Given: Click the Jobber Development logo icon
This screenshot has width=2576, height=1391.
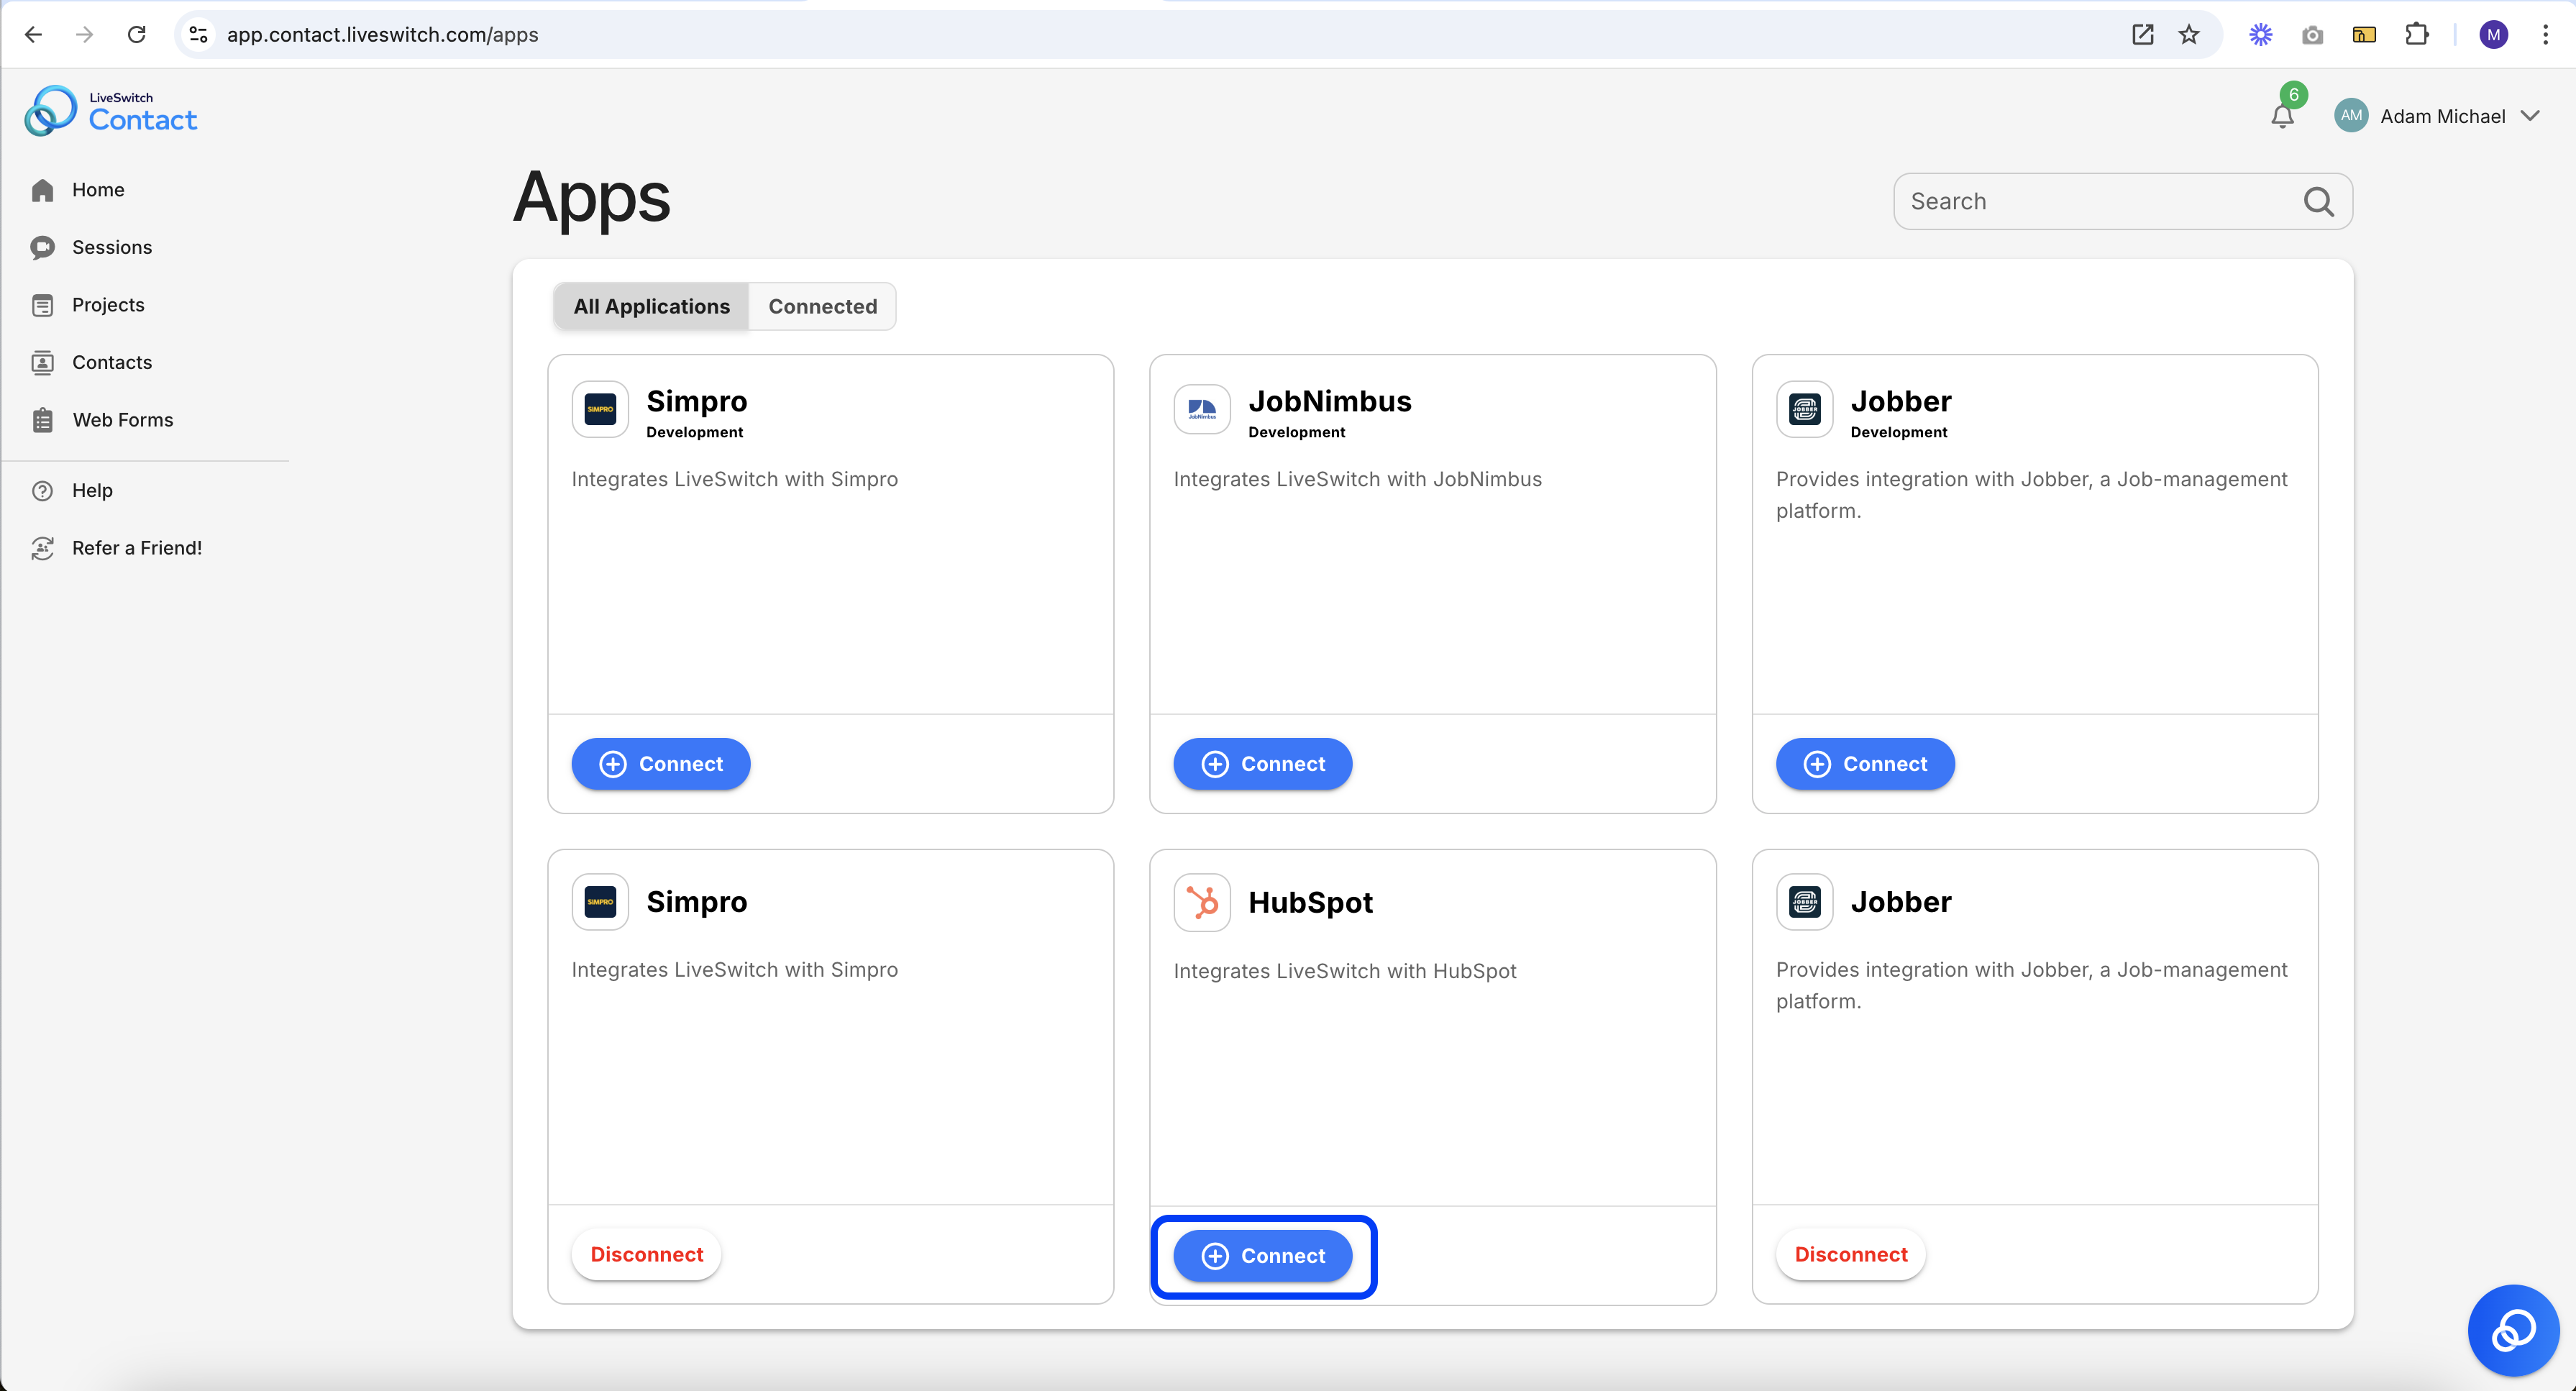Looking at the screenshot, I should (x=1804, y=409).
